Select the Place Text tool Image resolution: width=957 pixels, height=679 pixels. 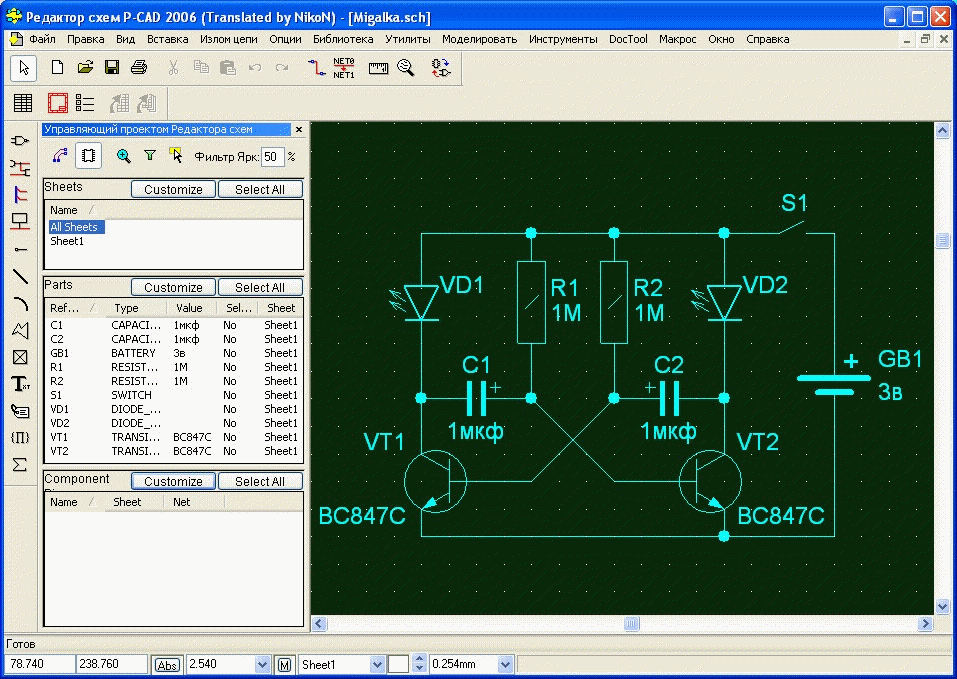20,384
